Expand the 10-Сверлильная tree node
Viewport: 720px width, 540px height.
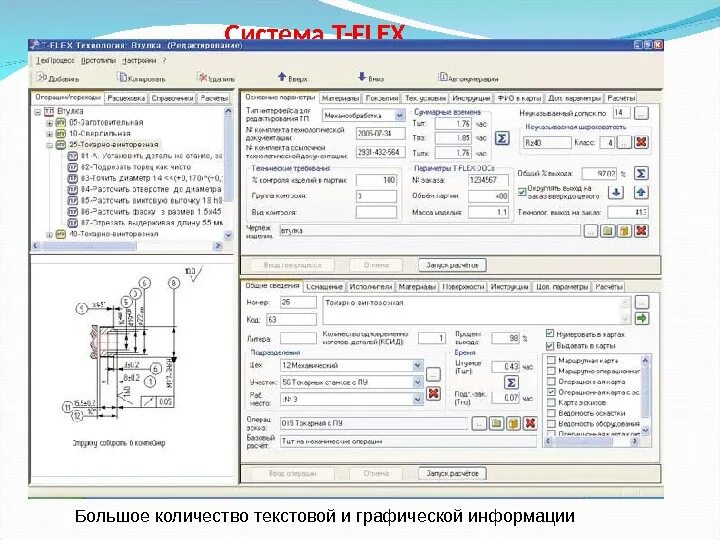point(50,134)
